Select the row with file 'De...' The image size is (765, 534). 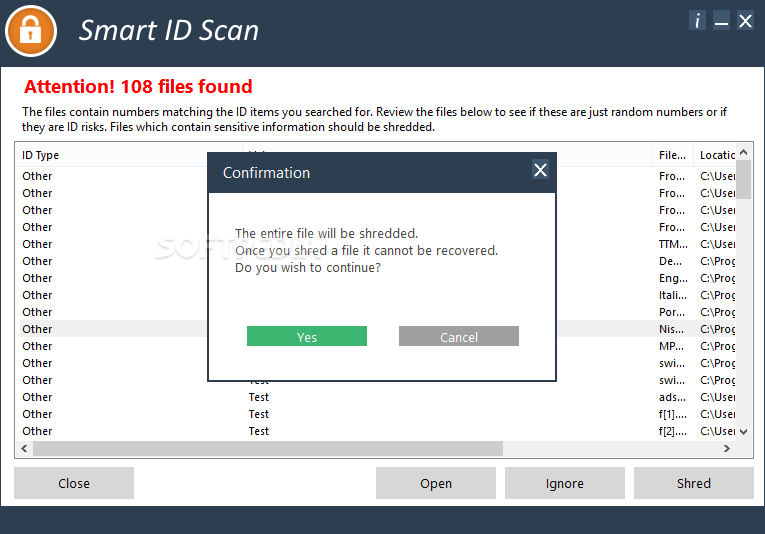(378, 261)
